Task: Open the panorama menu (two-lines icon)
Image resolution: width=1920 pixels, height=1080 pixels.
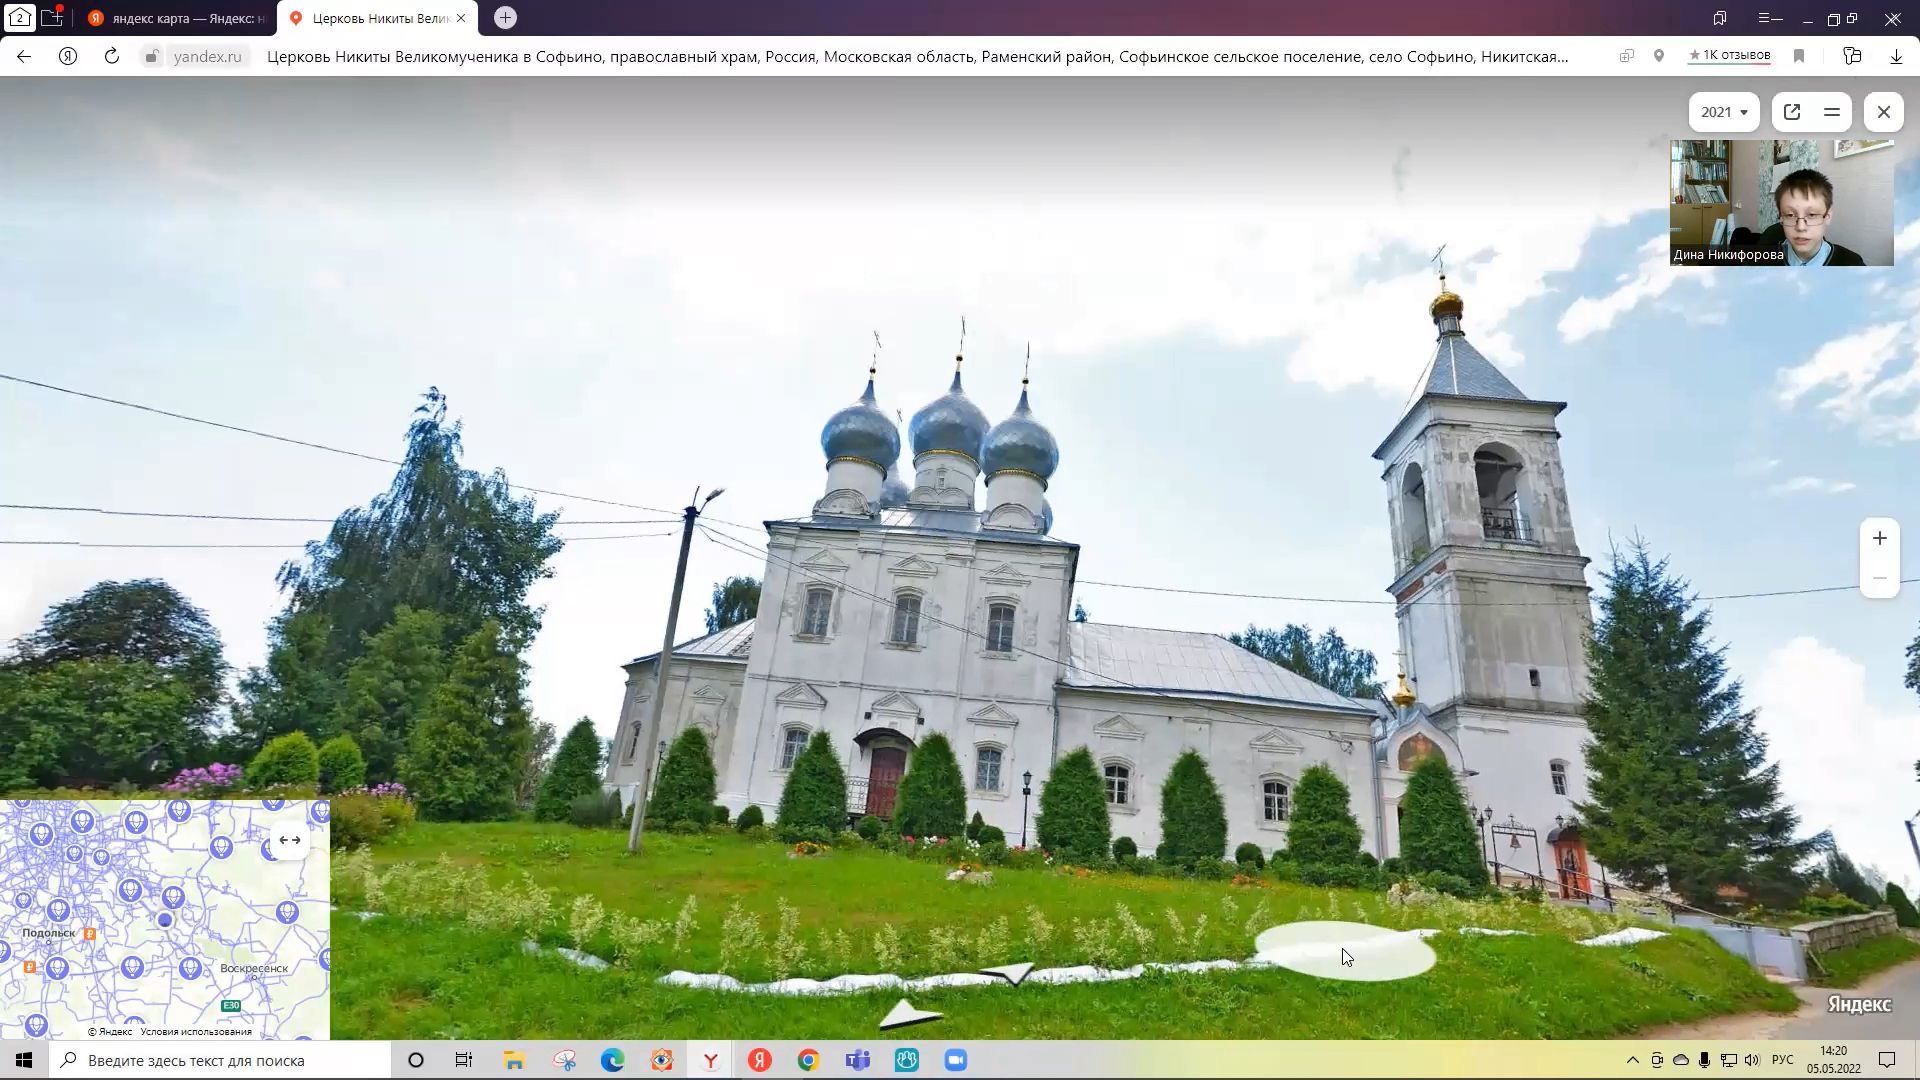Action: click(1832, 112)
